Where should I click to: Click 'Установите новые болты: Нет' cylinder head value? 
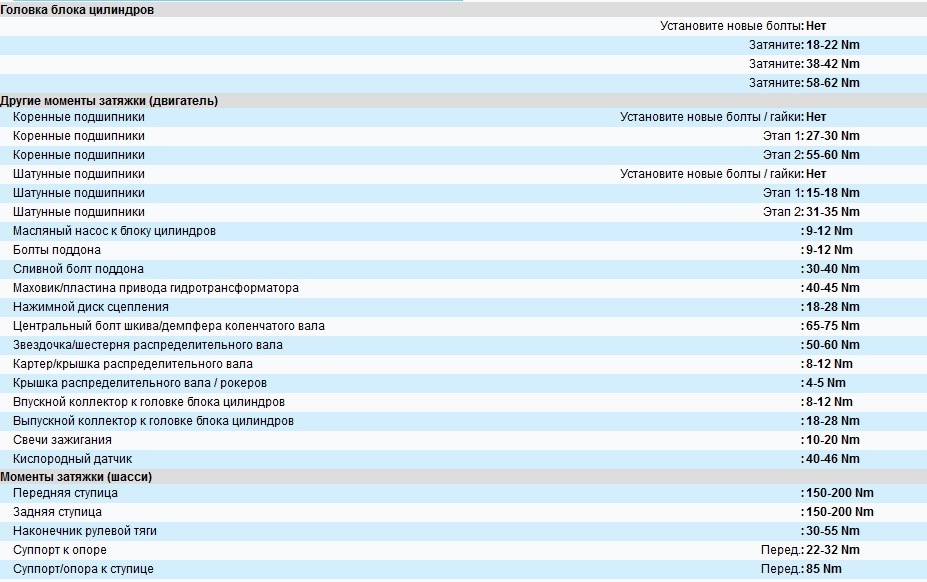743,26
